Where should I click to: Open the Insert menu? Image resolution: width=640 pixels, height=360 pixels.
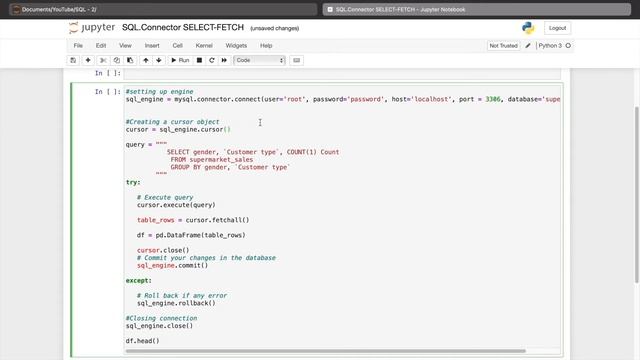tap(152, 46)
